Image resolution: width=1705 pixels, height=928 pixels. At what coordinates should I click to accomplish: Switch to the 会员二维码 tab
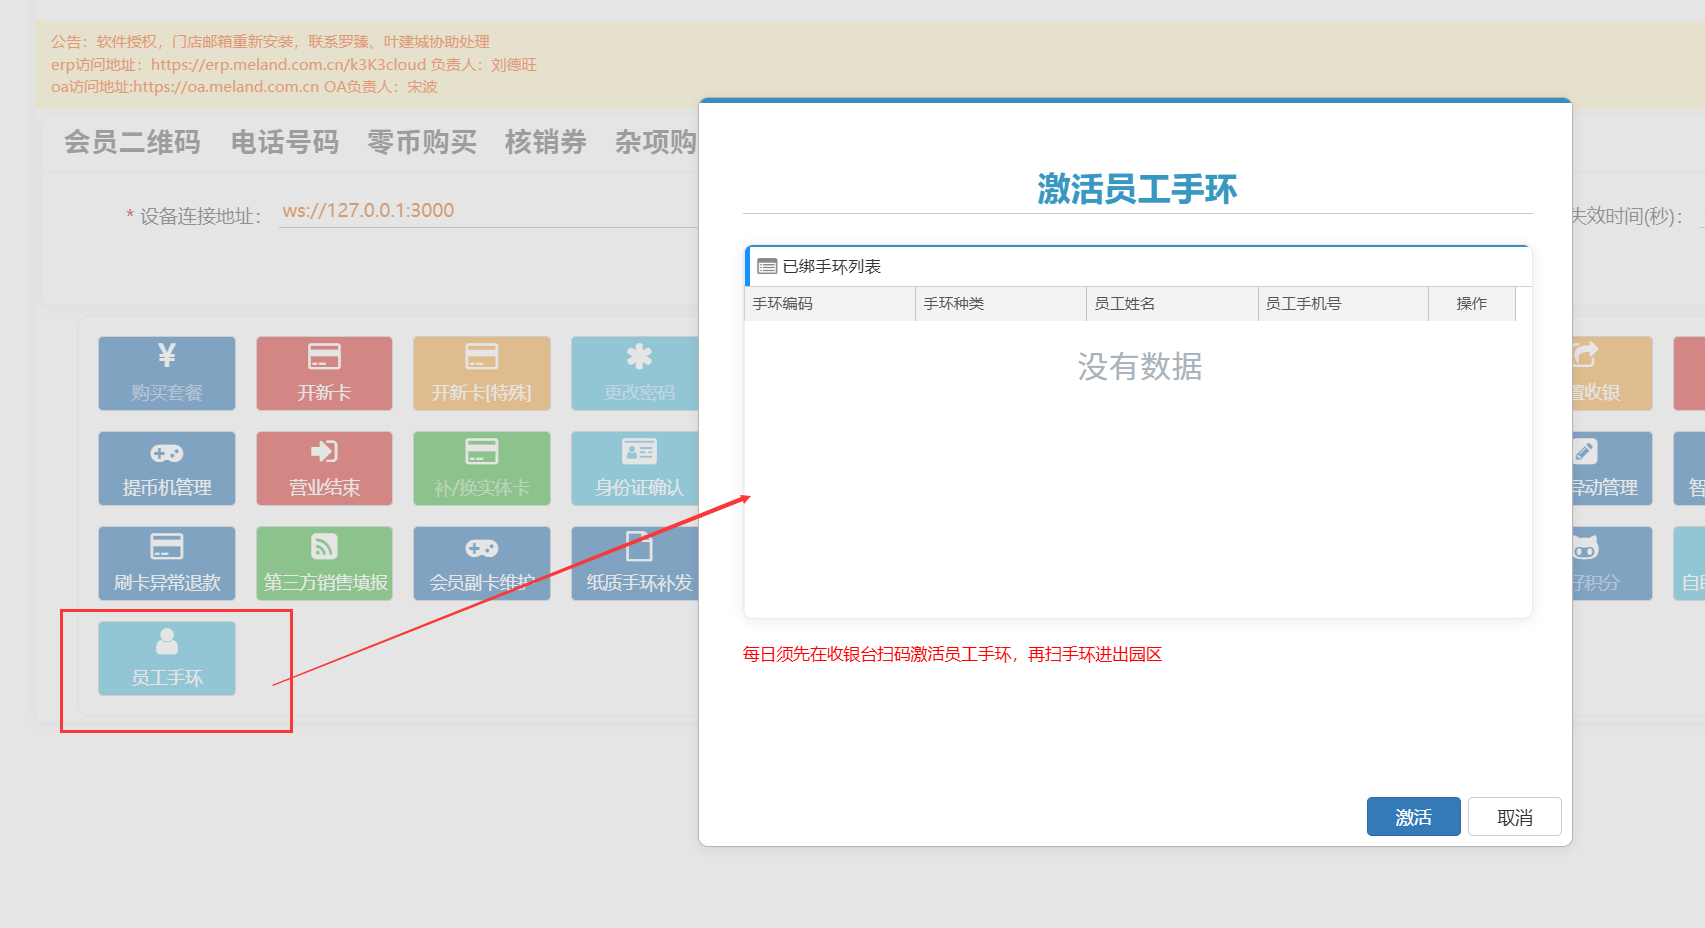click(x=132, y=142)
